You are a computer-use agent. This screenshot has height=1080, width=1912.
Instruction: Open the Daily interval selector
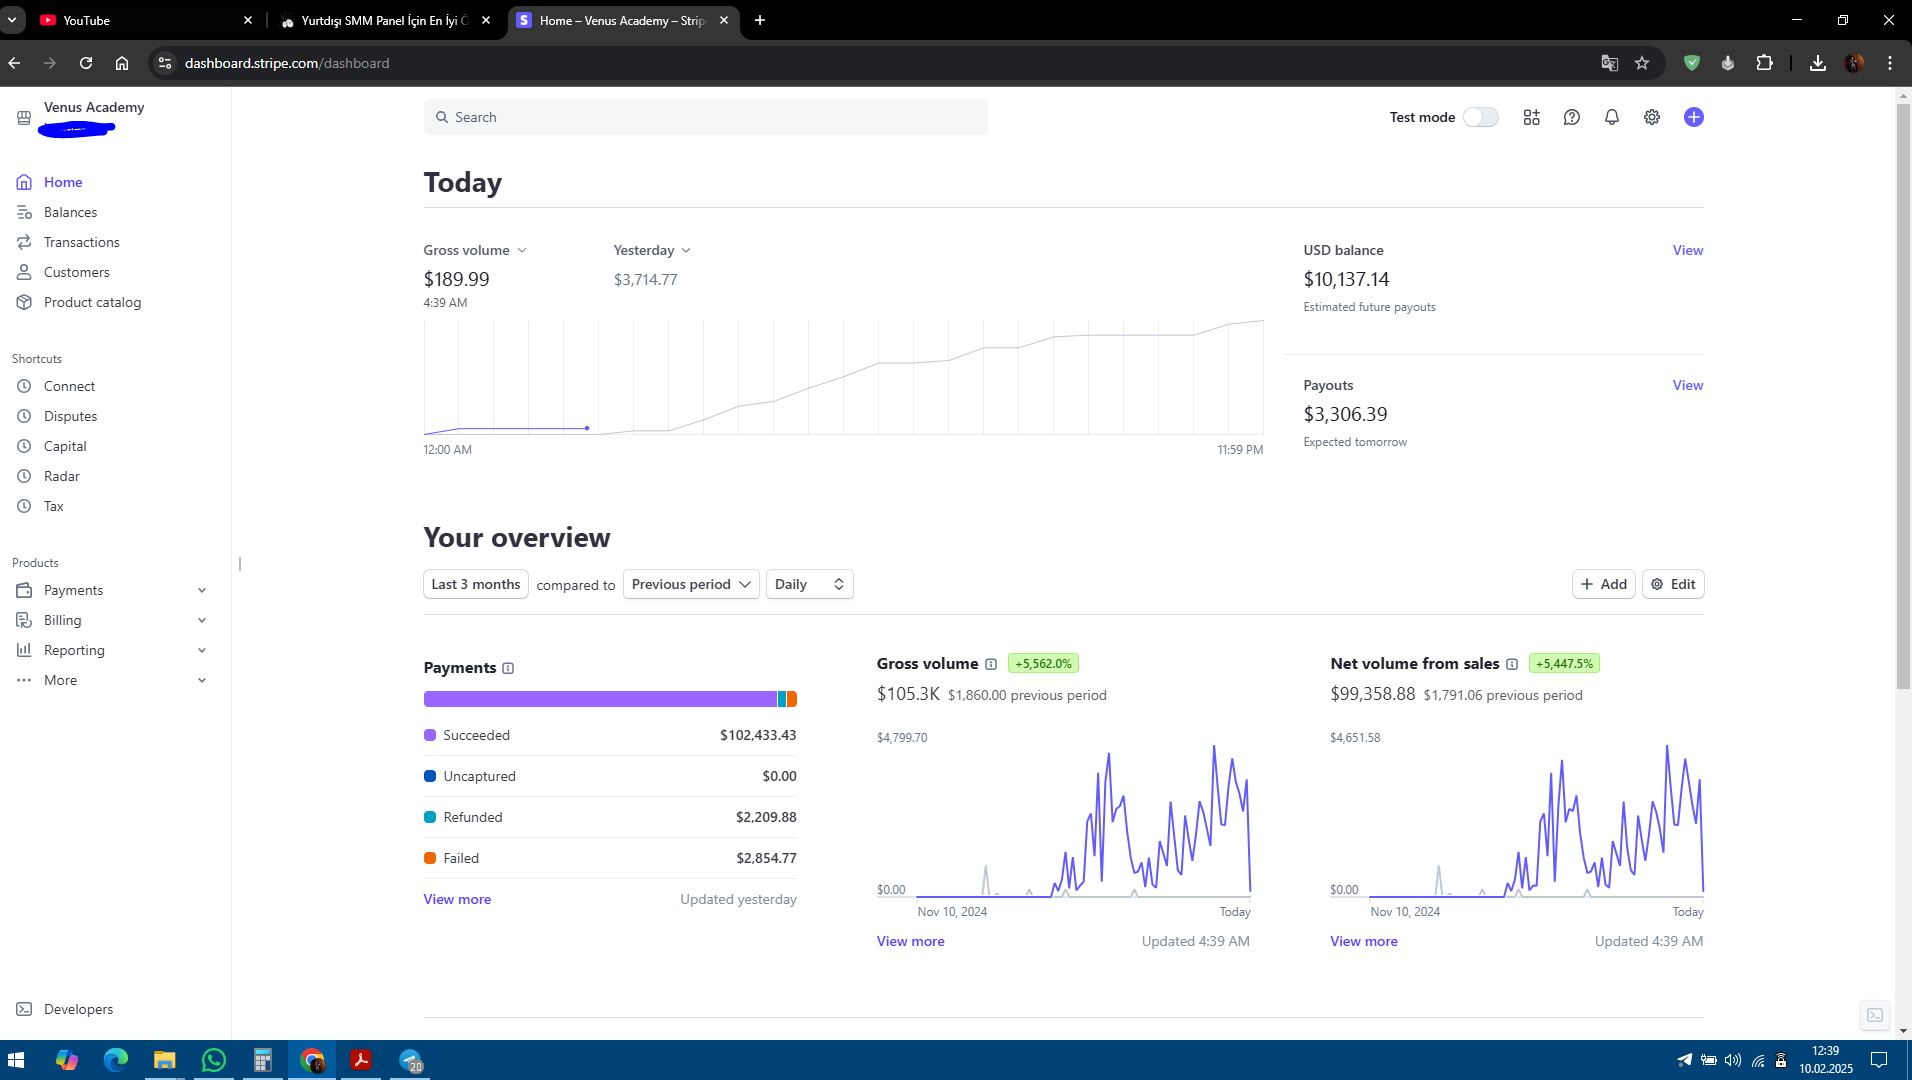tap(809, 584)
